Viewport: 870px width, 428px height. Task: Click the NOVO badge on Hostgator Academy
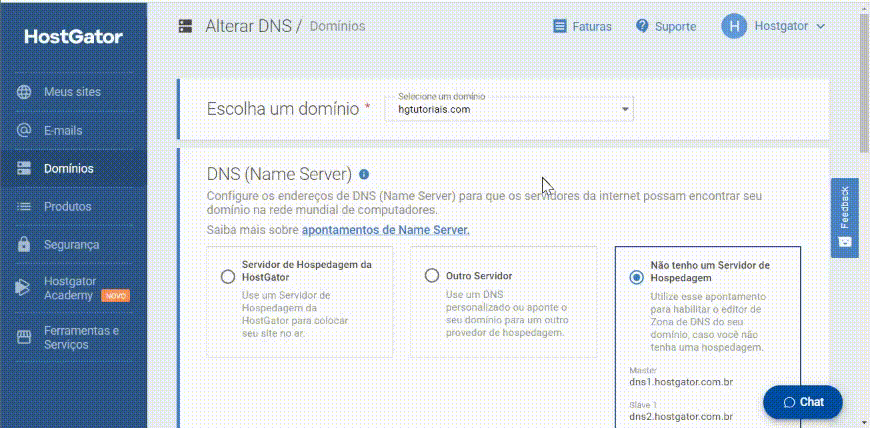point(115,296)
